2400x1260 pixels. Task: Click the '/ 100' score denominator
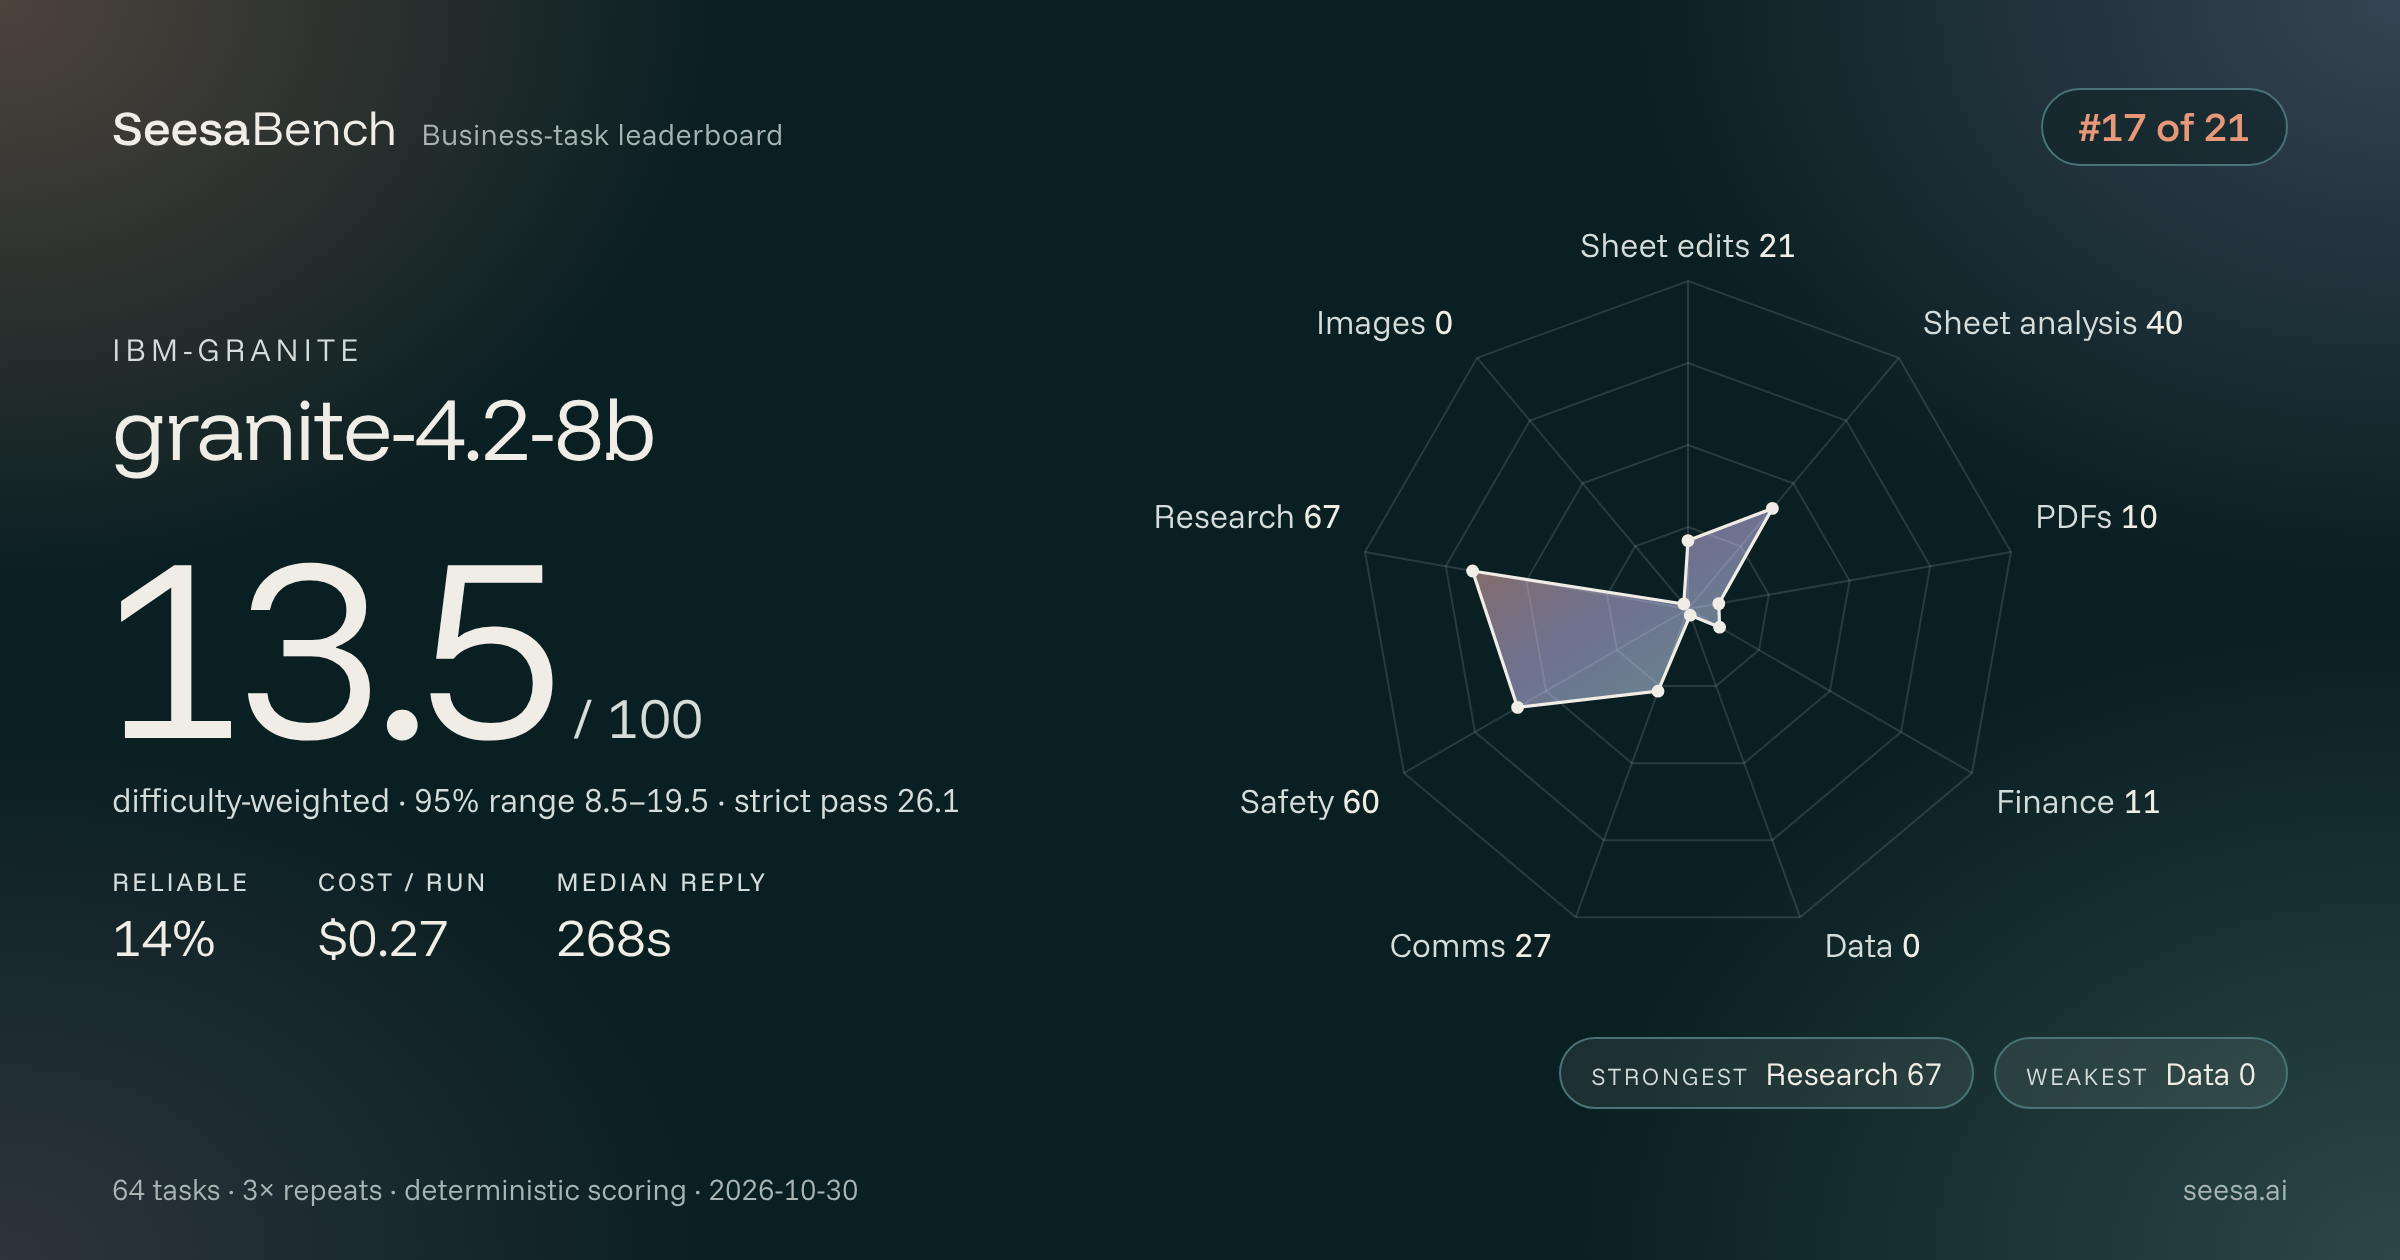pyautogui.click(x=638, y=719)
